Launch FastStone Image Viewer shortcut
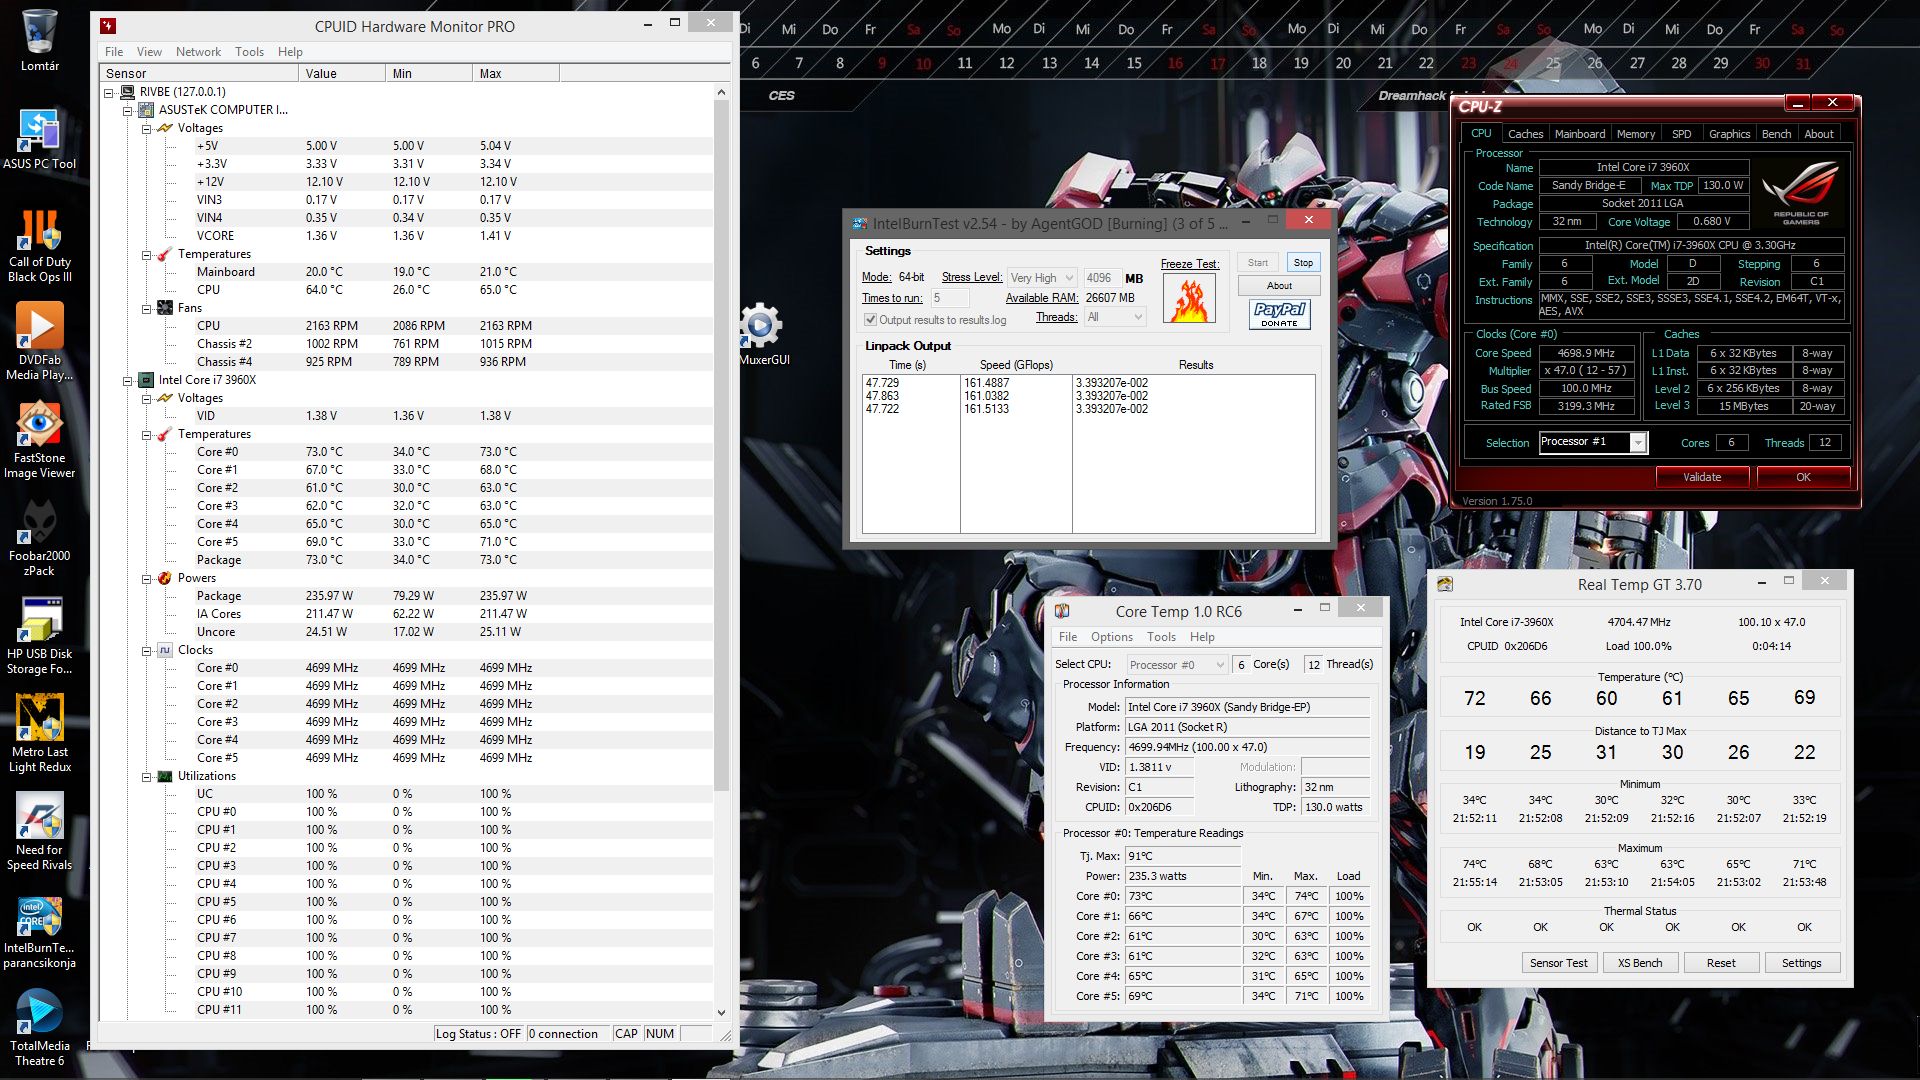This screenshot has height=1080, width=1920. pos(39,440)
